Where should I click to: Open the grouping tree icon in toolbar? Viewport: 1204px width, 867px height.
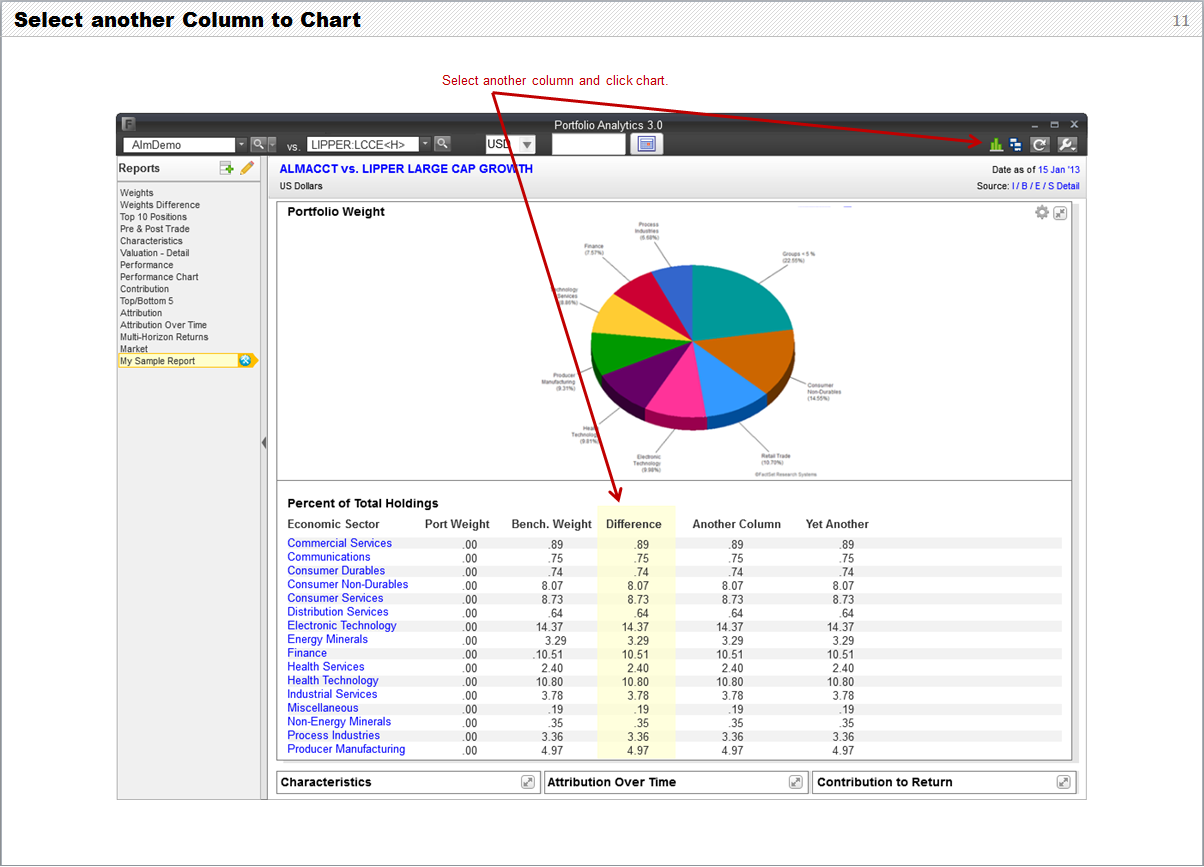[x=1016, y=144]
